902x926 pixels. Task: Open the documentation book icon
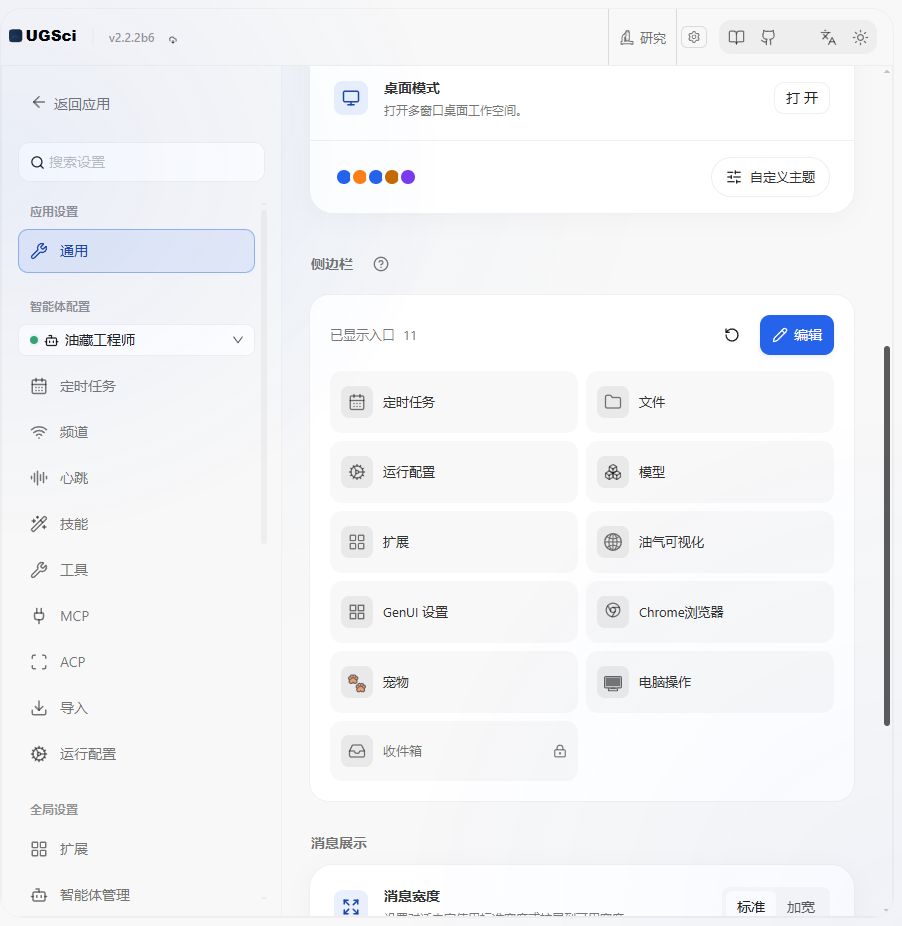tap(736, 38)
